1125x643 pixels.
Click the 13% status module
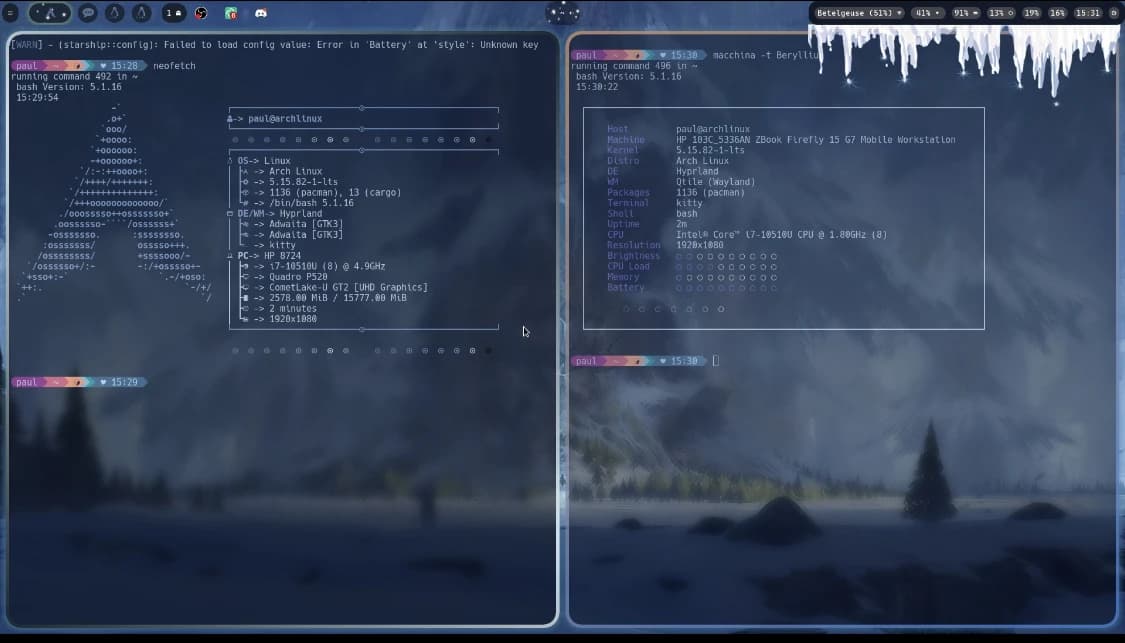1000,13
